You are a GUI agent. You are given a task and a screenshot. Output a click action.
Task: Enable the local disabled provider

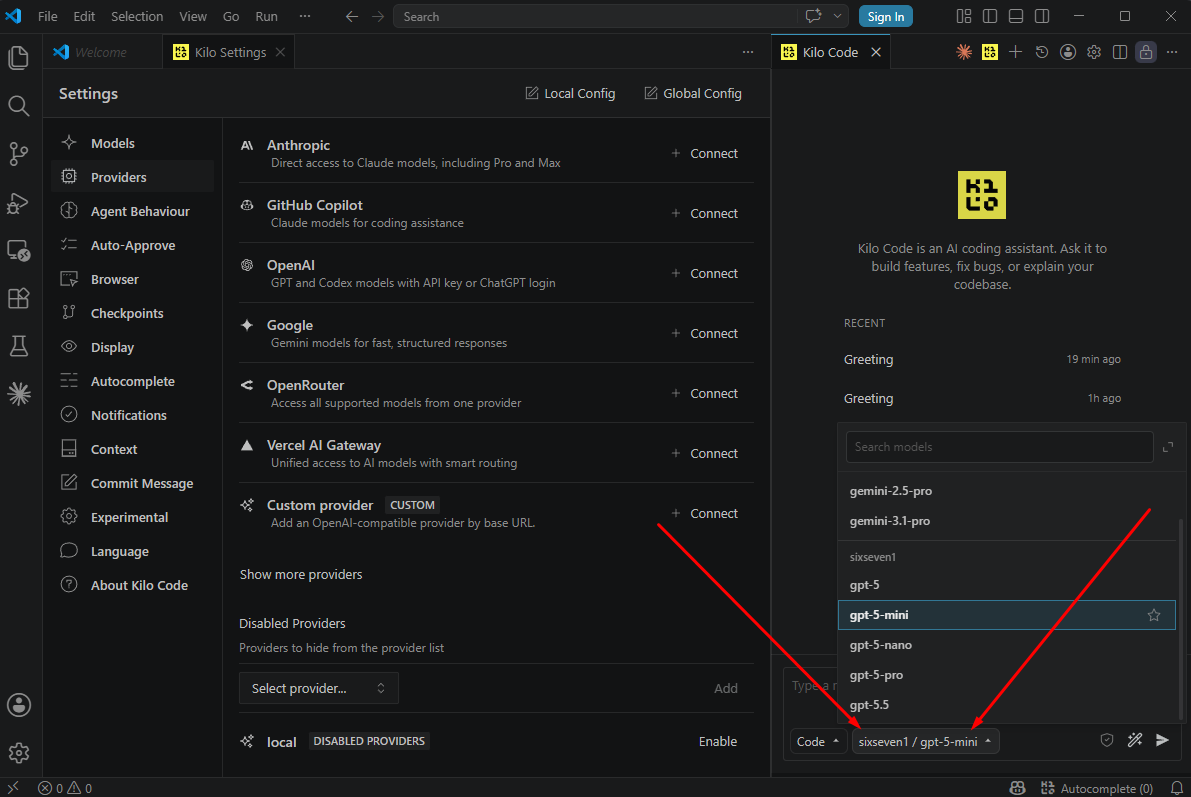[x=718, y=742]
